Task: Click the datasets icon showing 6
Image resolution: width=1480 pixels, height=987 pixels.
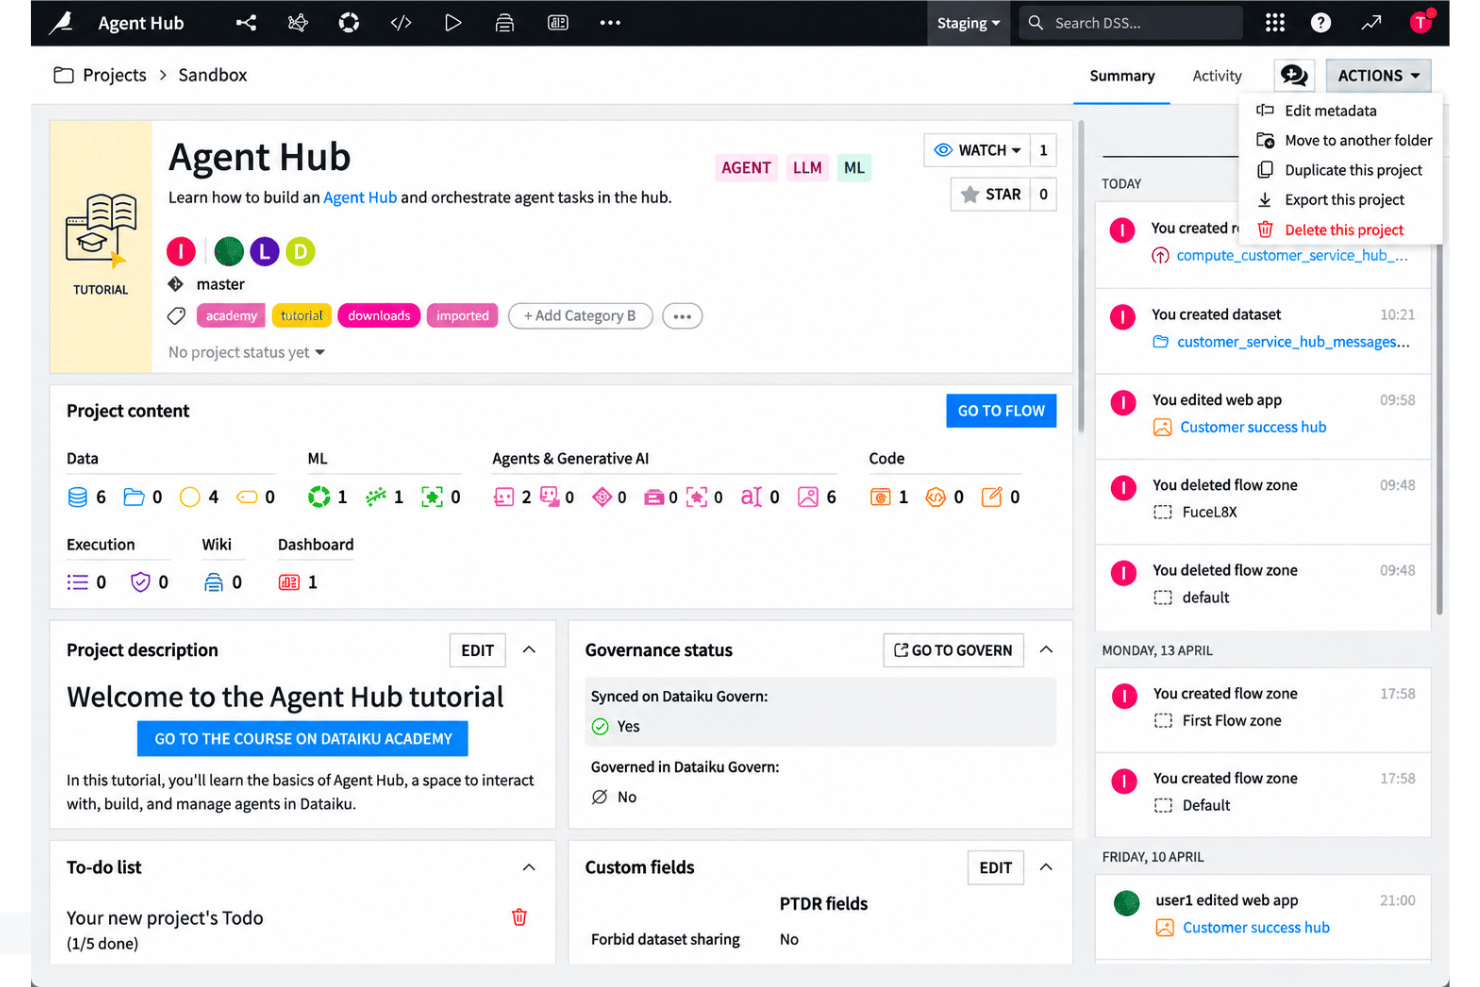Action: pos(77,497)
